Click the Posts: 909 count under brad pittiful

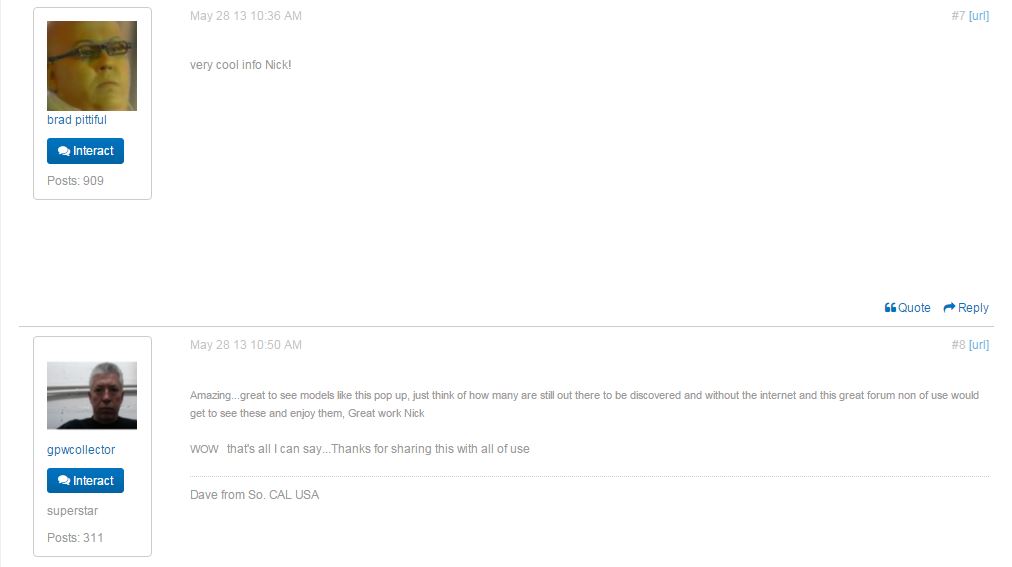pos(75,181)
